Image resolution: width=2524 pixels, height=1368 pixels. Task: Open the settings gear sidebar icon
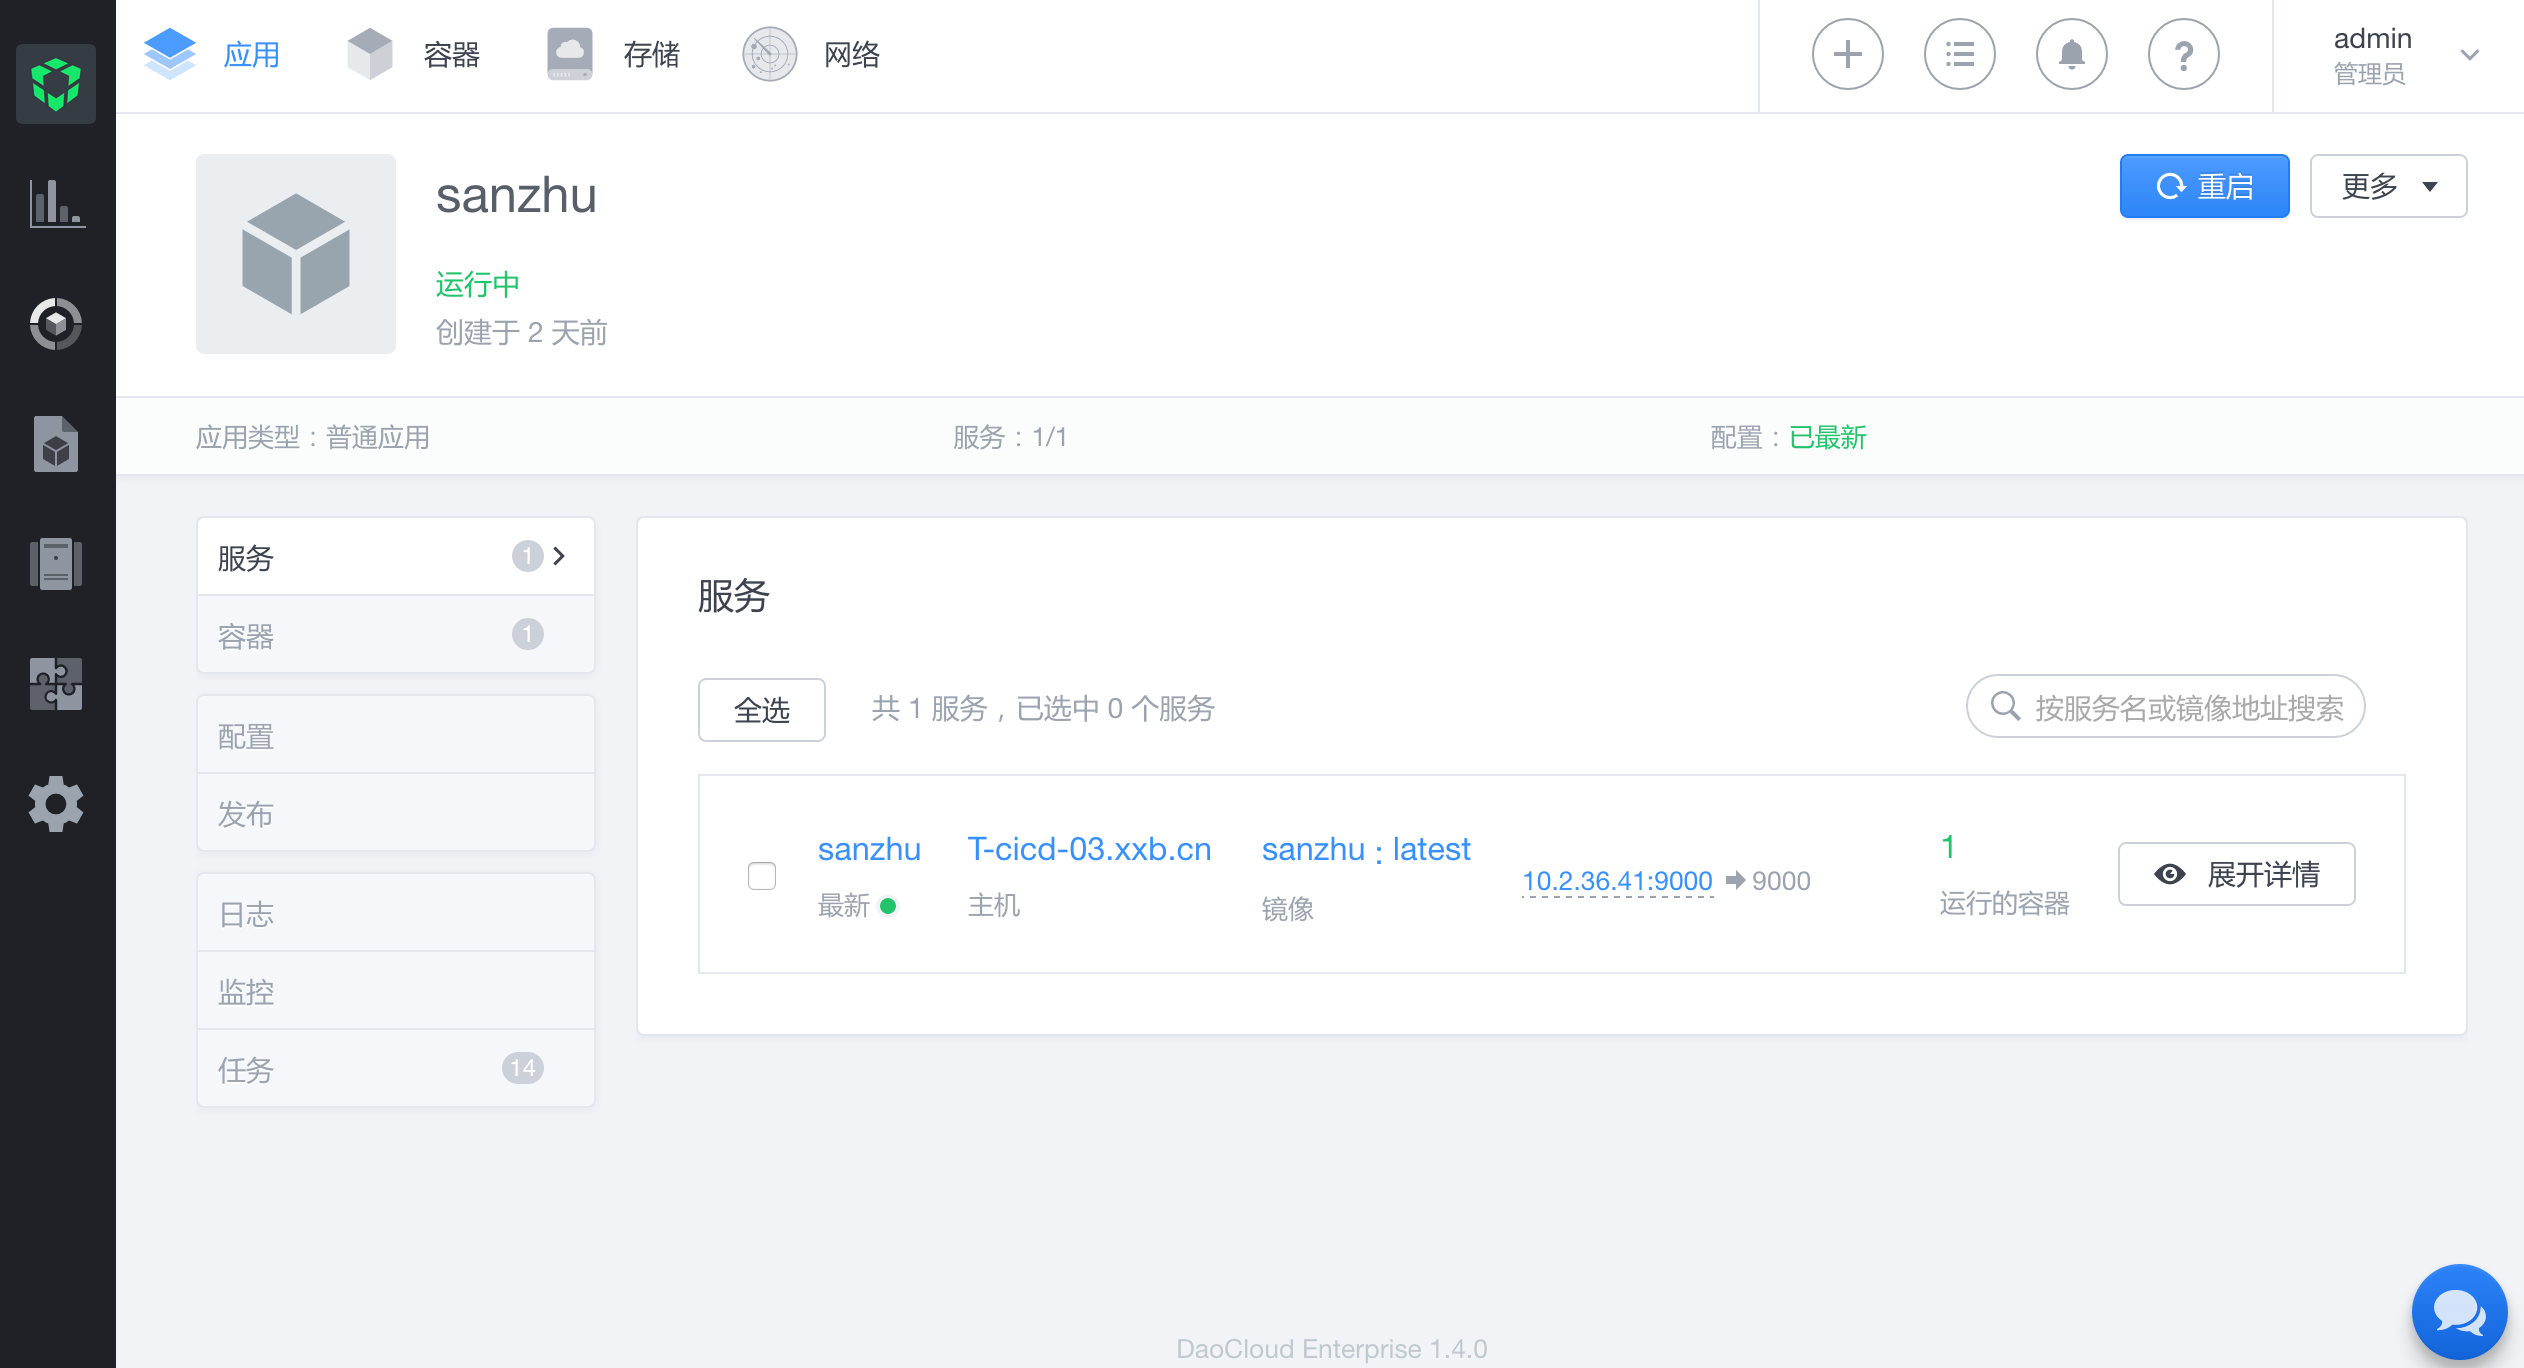[x=56, y=804]
